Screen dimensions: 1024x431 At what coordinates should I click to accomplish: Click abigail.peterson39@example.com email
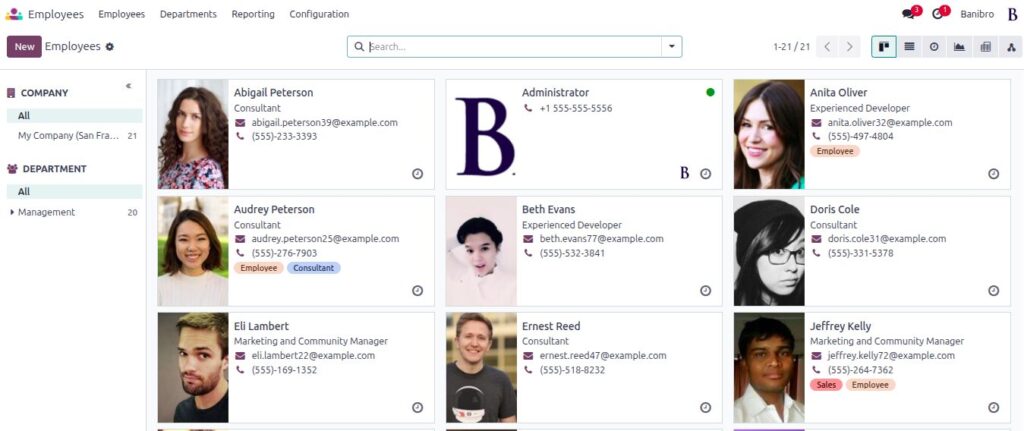(325, 122)
